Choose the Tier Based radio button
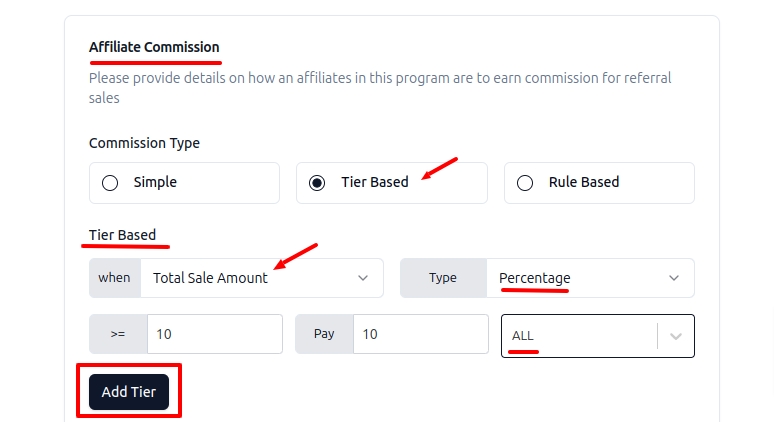The width and height of the screenshot is (774, 422). 317,183
